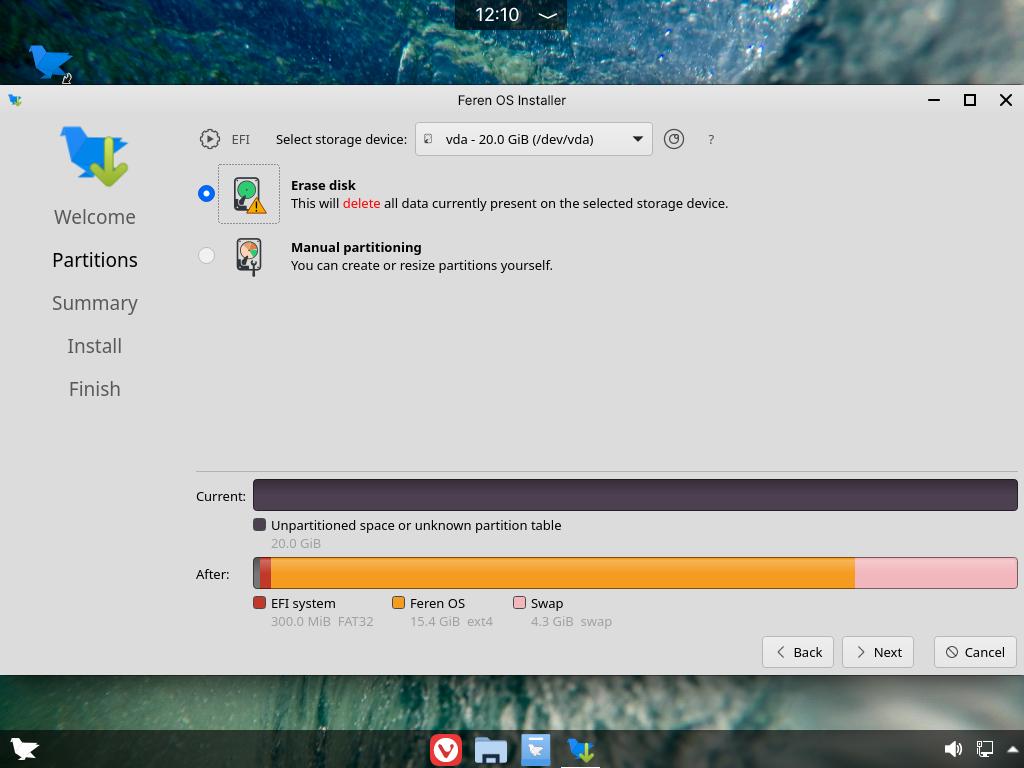Go to the Welcome step
The image size is (1024, 768).
[x=95, y=217]
